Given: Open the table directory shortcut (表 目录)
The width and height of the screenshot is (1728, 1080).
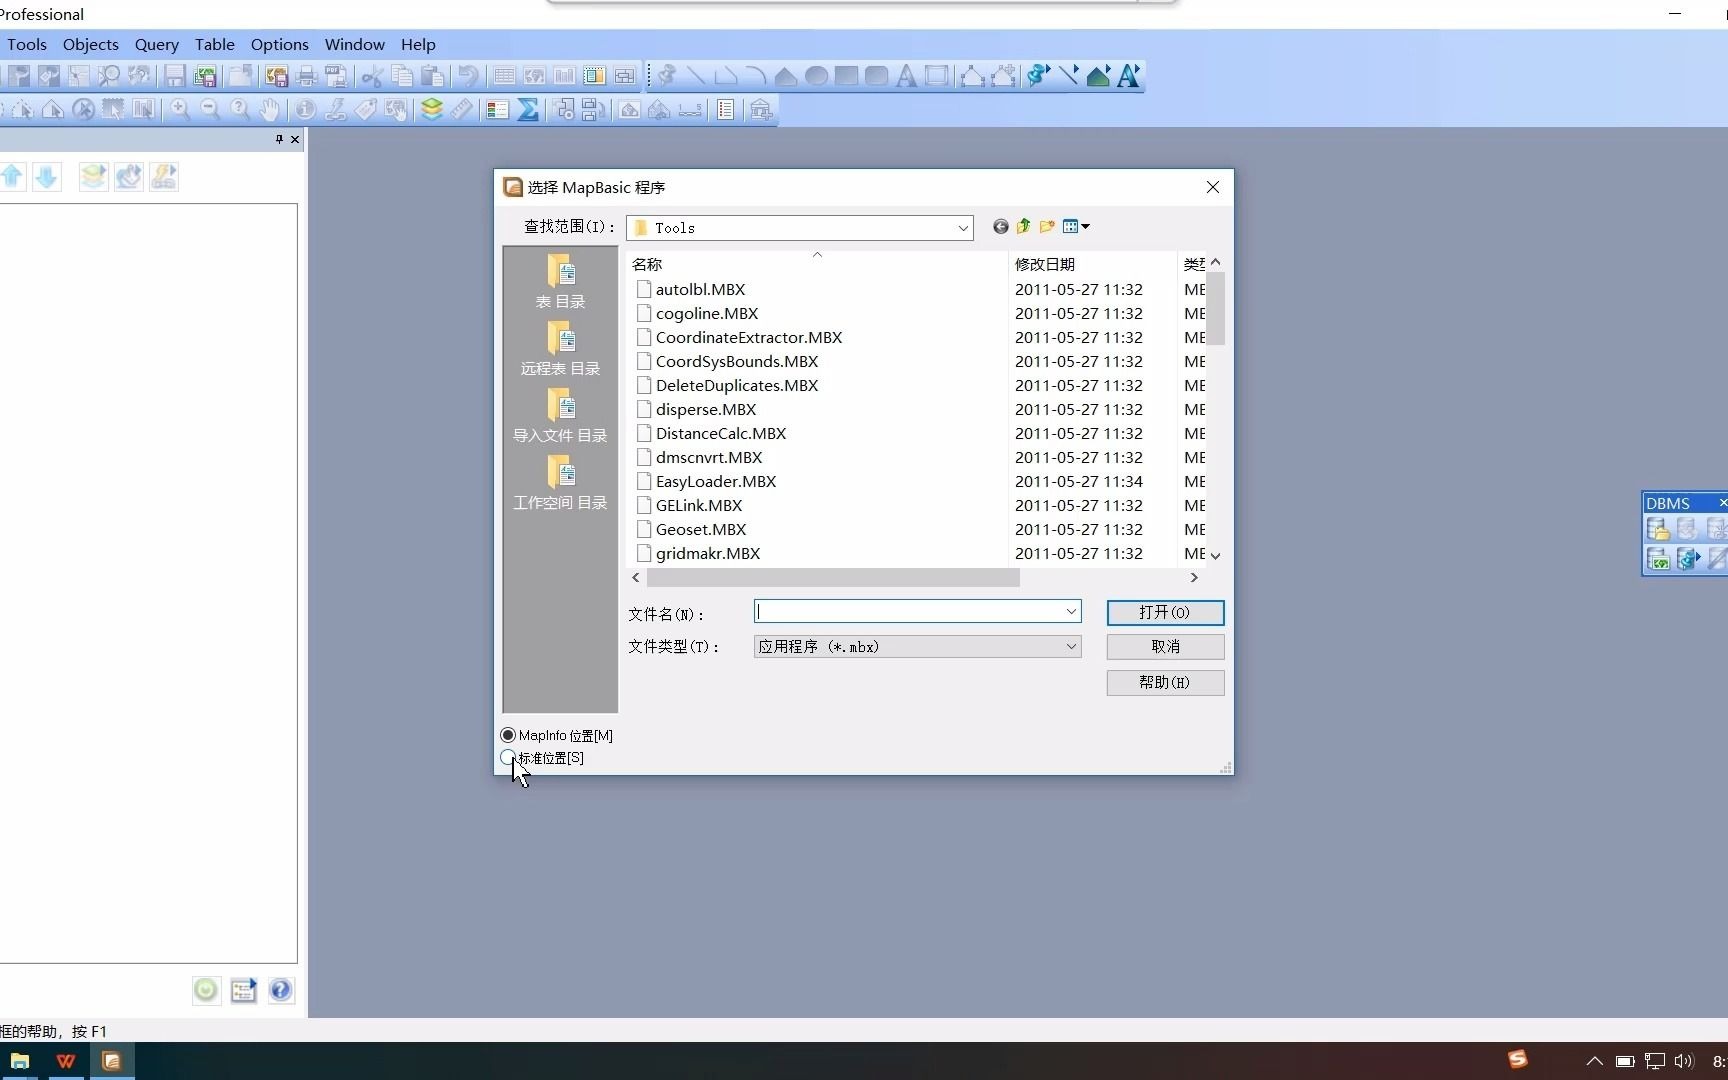Looking at the screenshot, I should click(560, 282).
